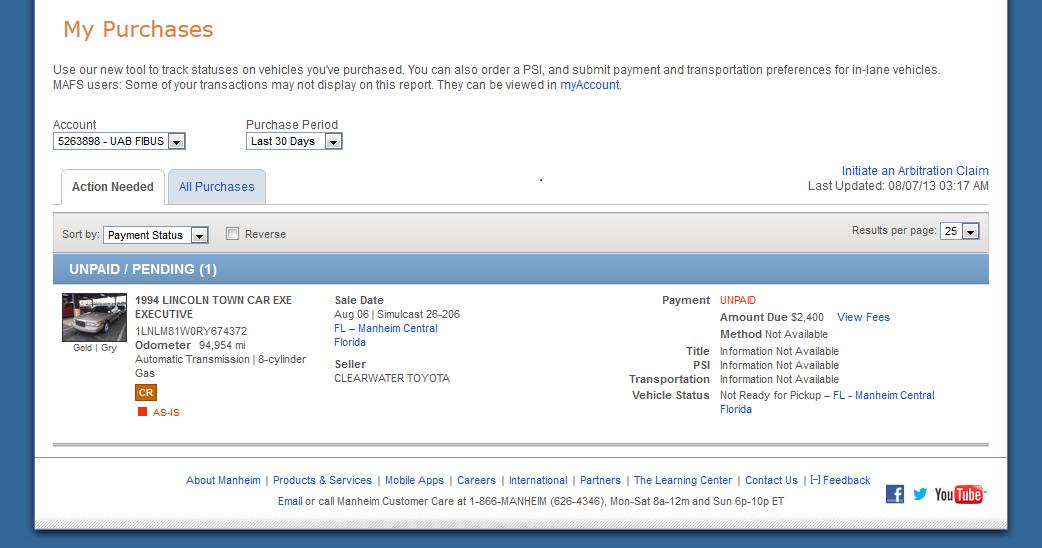Open the Mobile Apps footer link
The image size is (1042, 548).
point(414,480)
